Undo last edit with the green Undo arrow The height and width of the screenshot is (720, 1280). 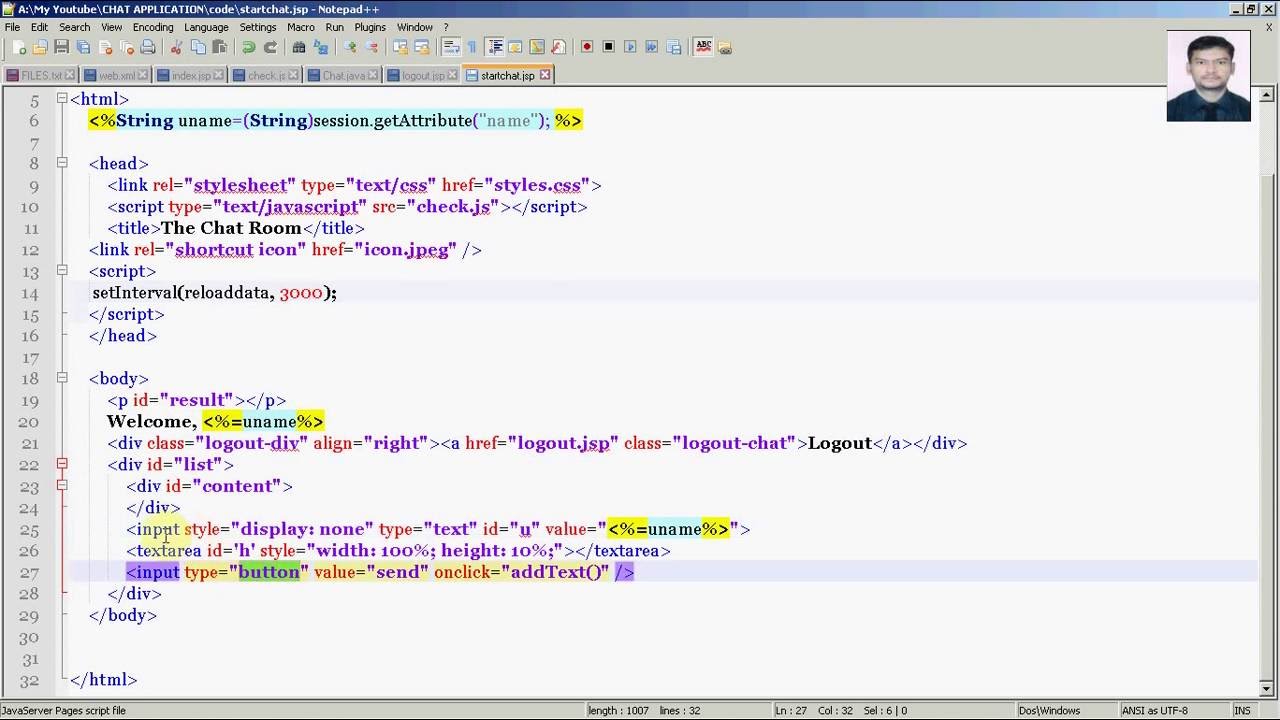pos(249,47)
